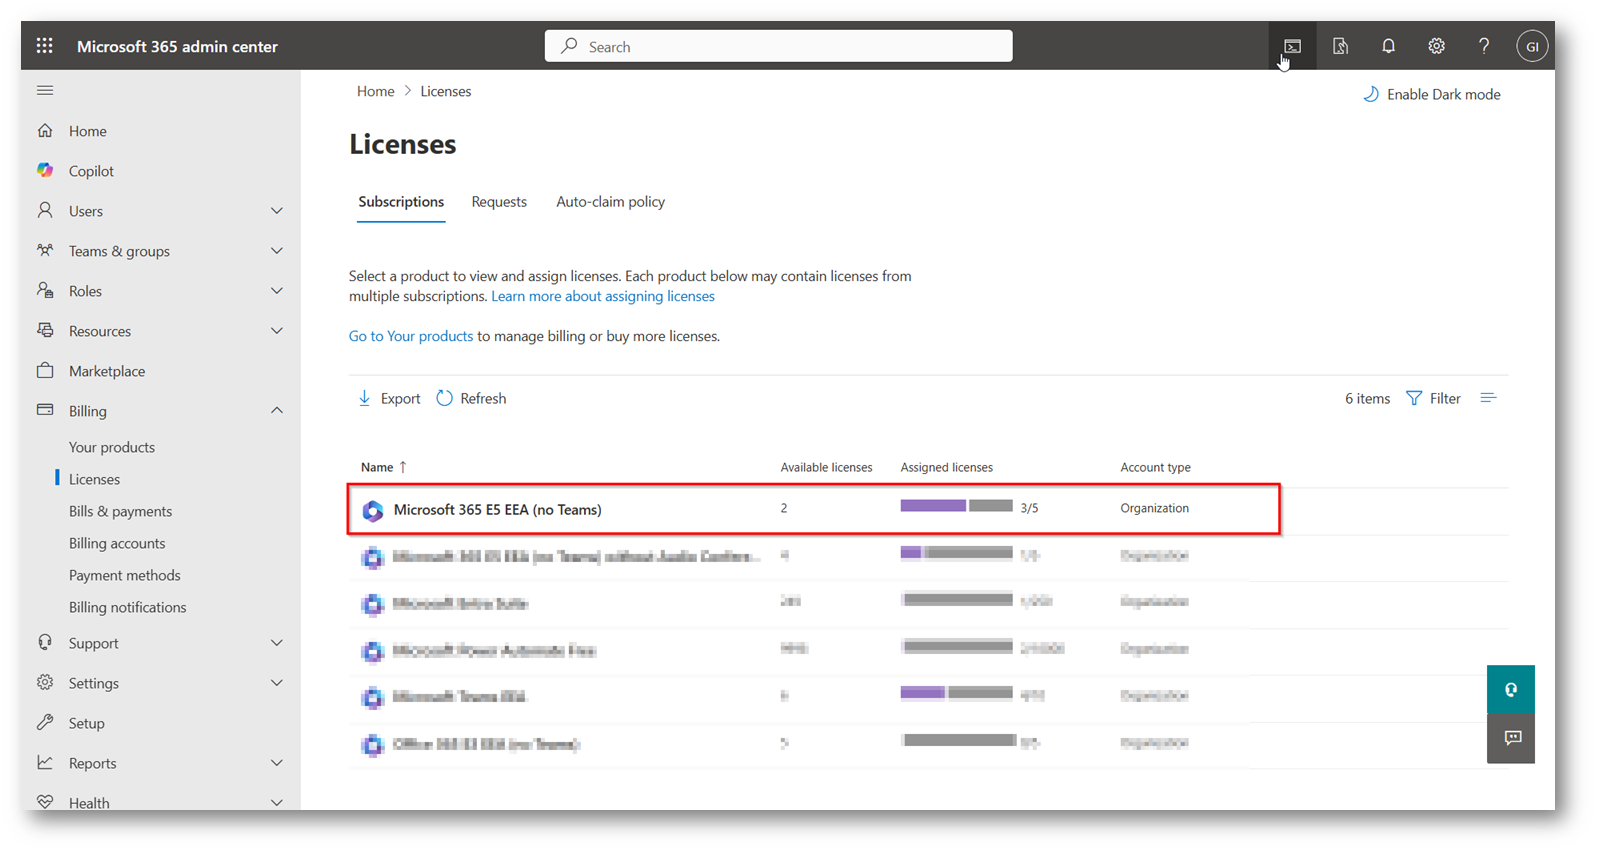This screenshot has width=1597, height=852.
Task: Switch to the Requests tab
Action: (499, 202)
